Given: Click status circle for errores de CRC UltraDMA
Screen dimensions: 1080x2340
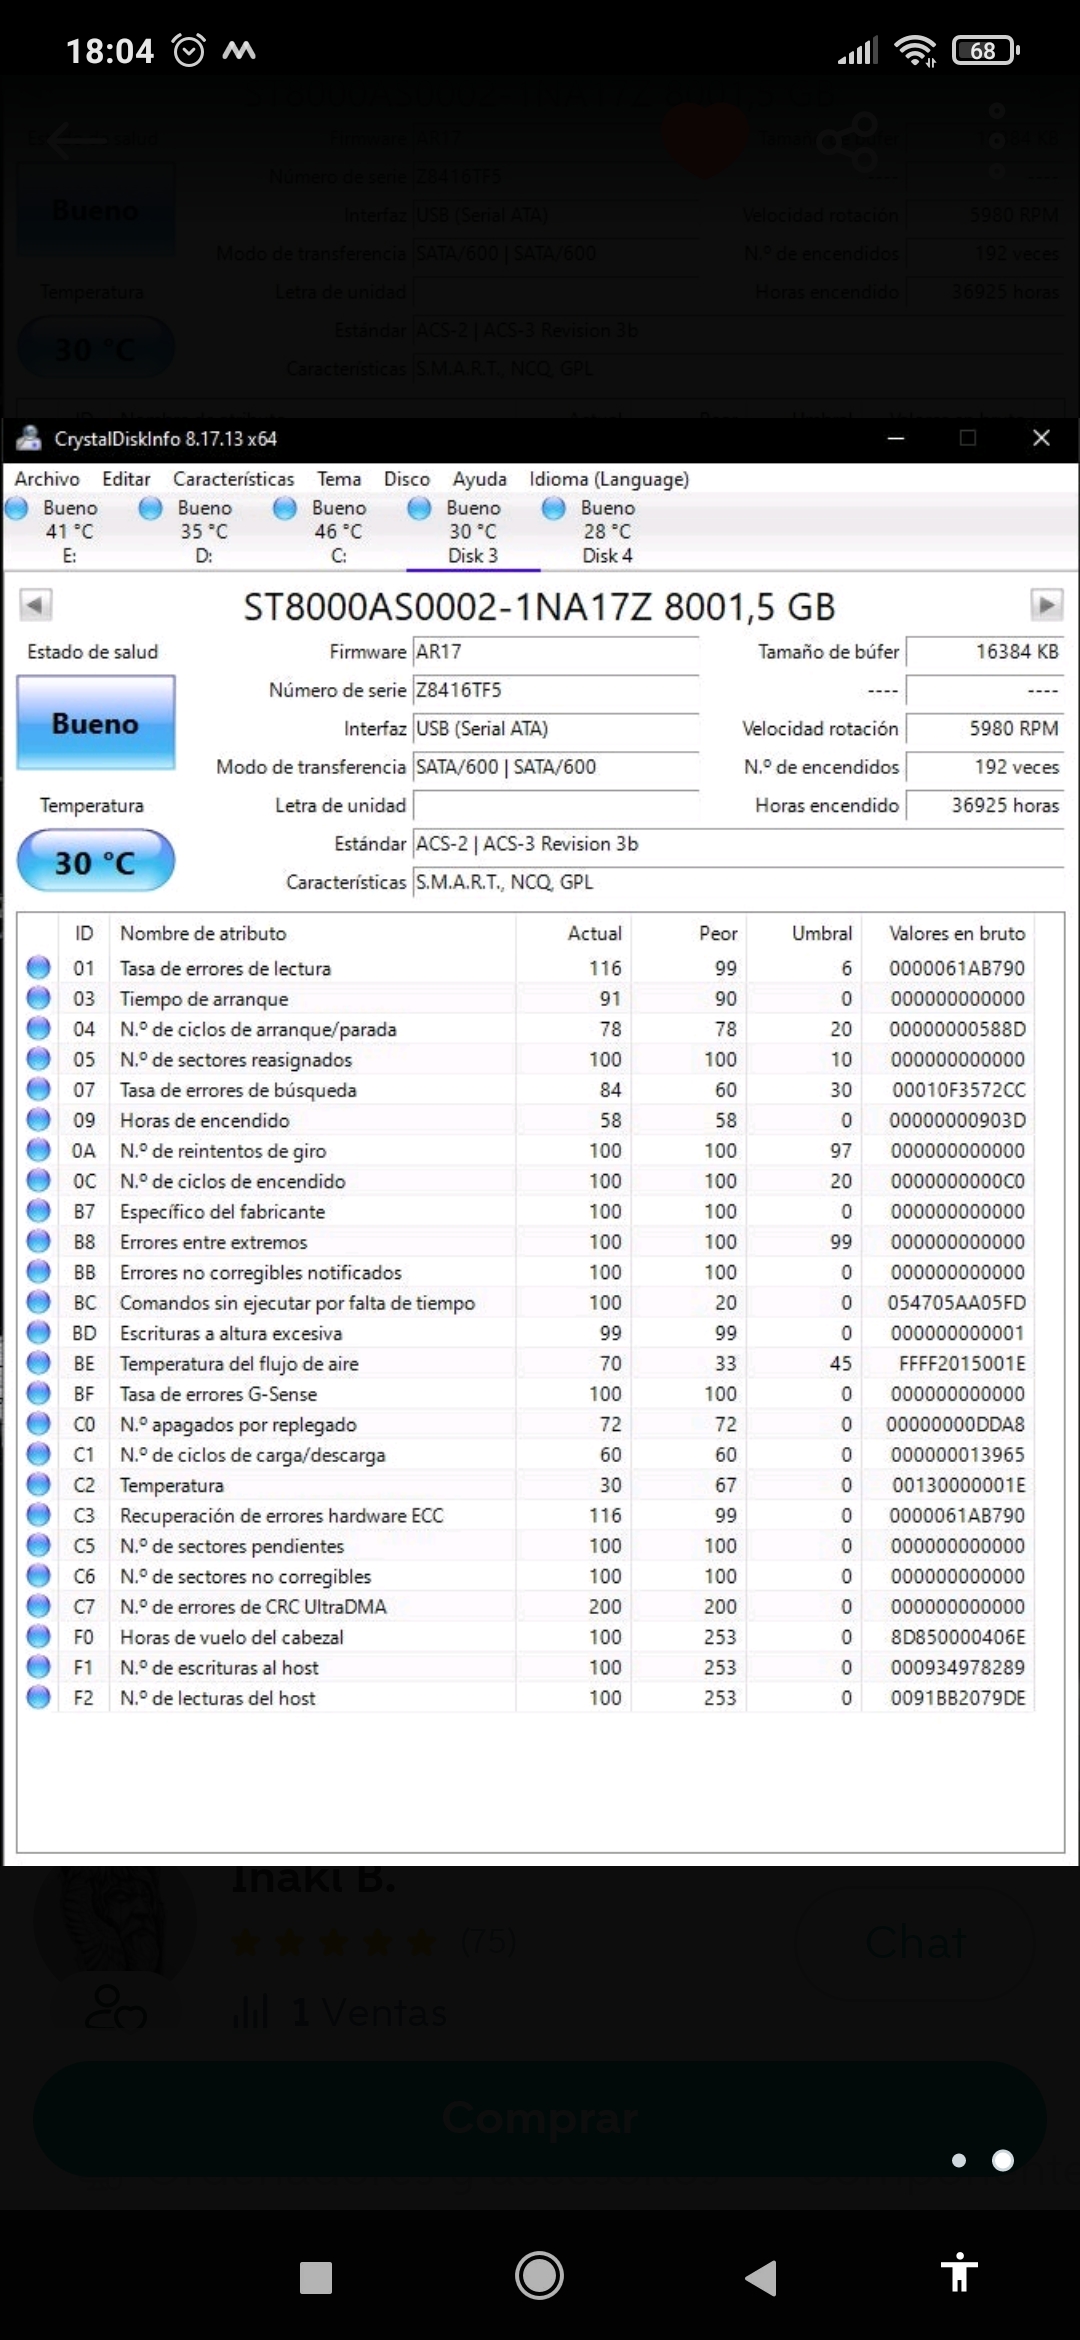Looking at the screenshot, I should (x=39, y=1606).
